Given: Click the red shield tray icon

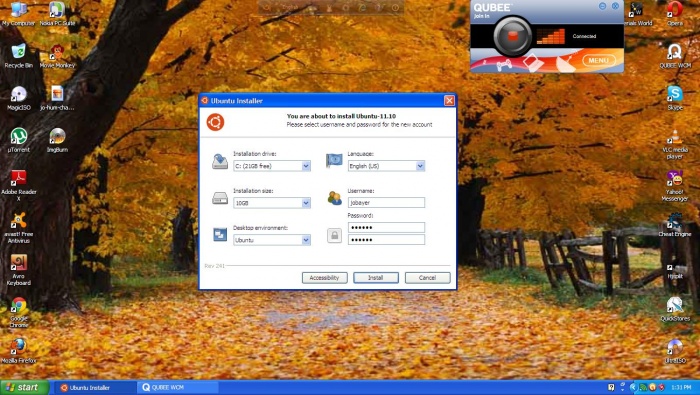Looking at the screenshot, I should click(661, 387).
